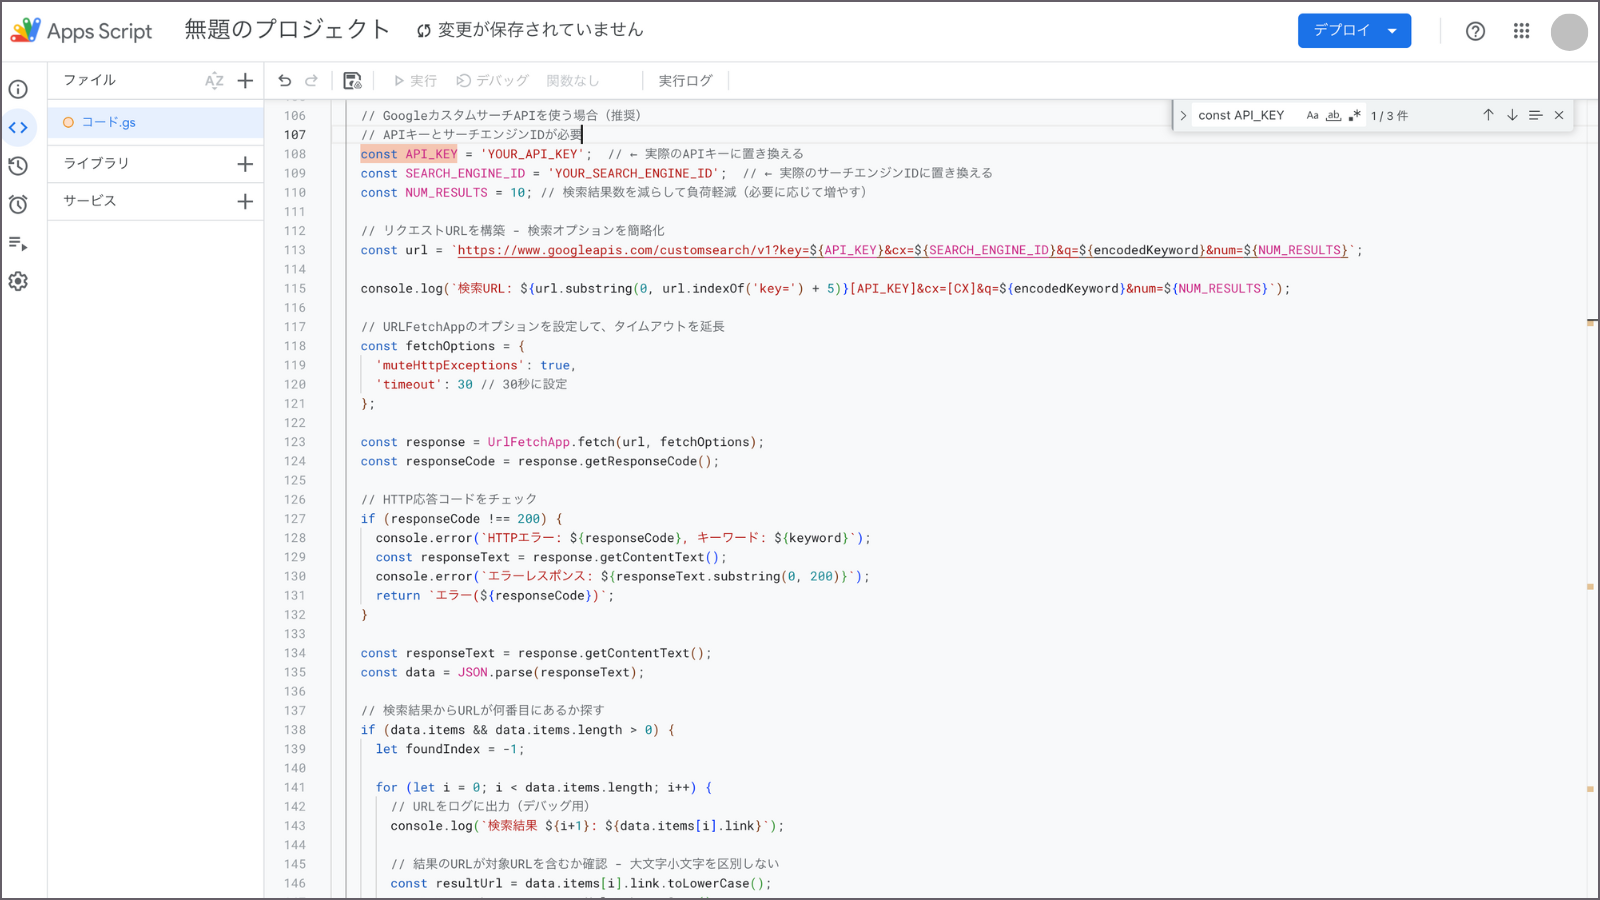Click the デバッグ debug button
Image resolution: width=1600 pixels, height=900 pixels.
coord(492,81)
